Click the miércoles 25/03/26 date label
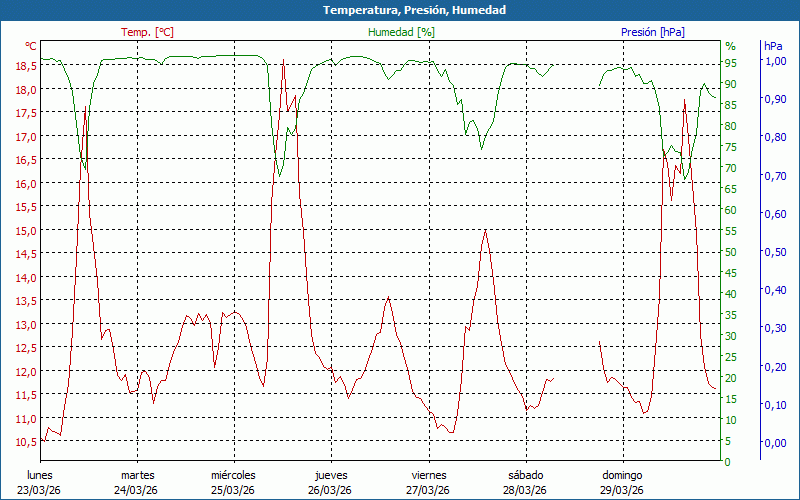 pyautogui.click(x=233, y=482)
